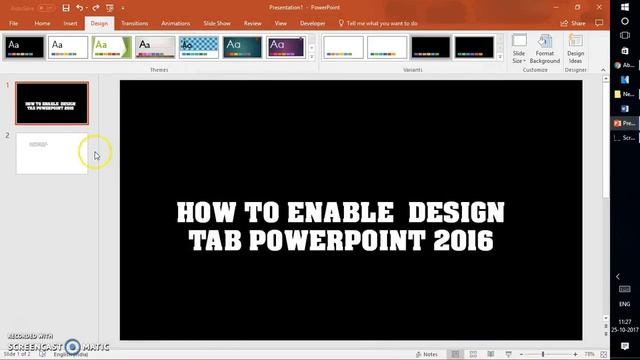Apply the gray gradient theme thumbnail
The width and height of the screenshot is (640, 360).
tap(155, 47)
